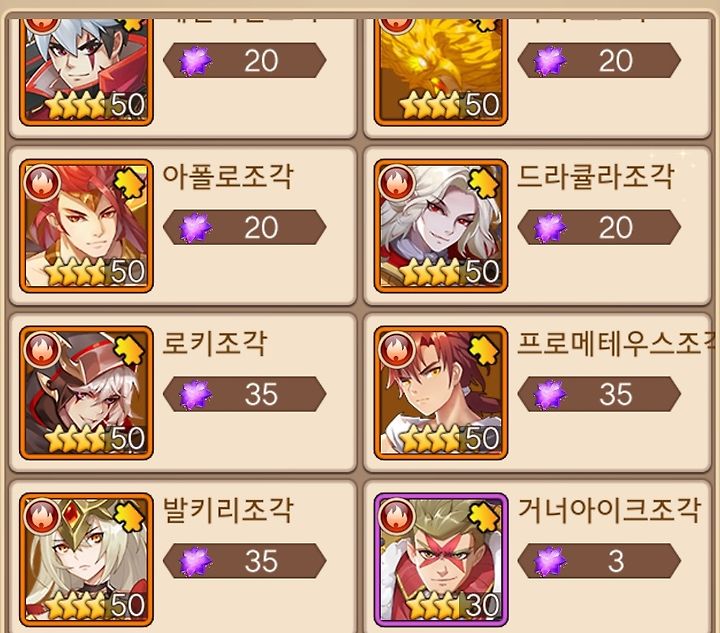Buy 프로메테우스조각 for 35 purple gems
This screenshot has height=633, width=720.
599,394
